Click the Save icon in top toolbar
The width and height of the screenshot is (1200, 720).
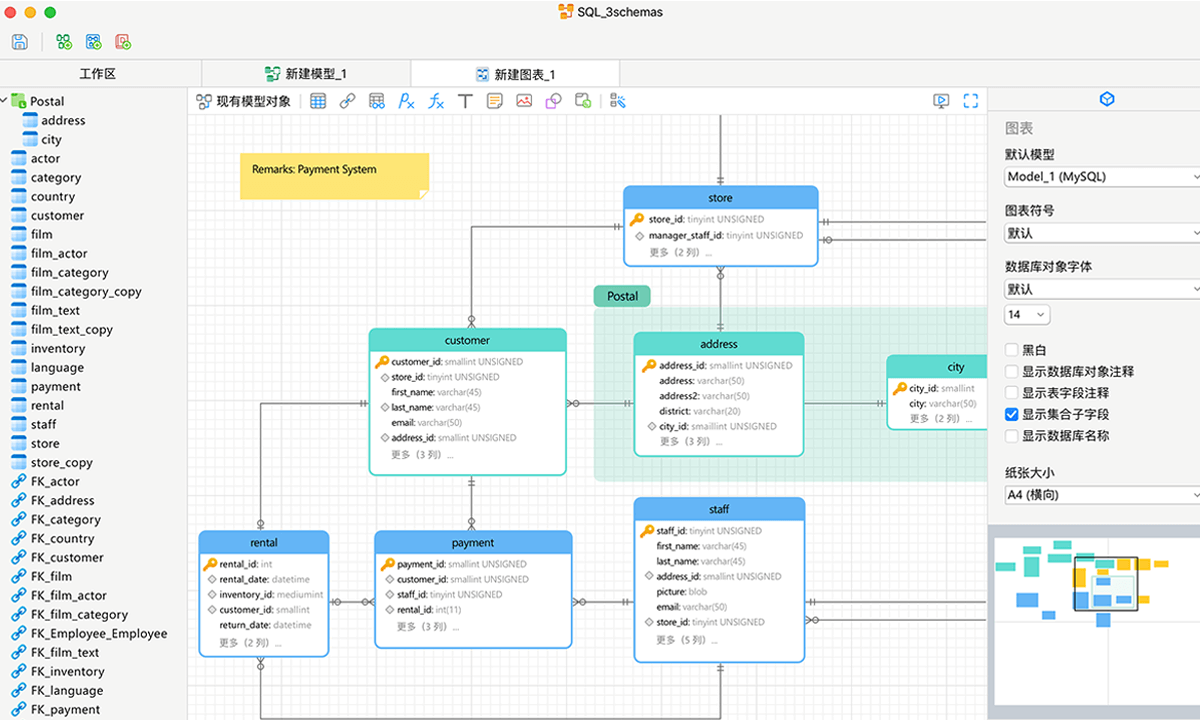pos(19,42)
